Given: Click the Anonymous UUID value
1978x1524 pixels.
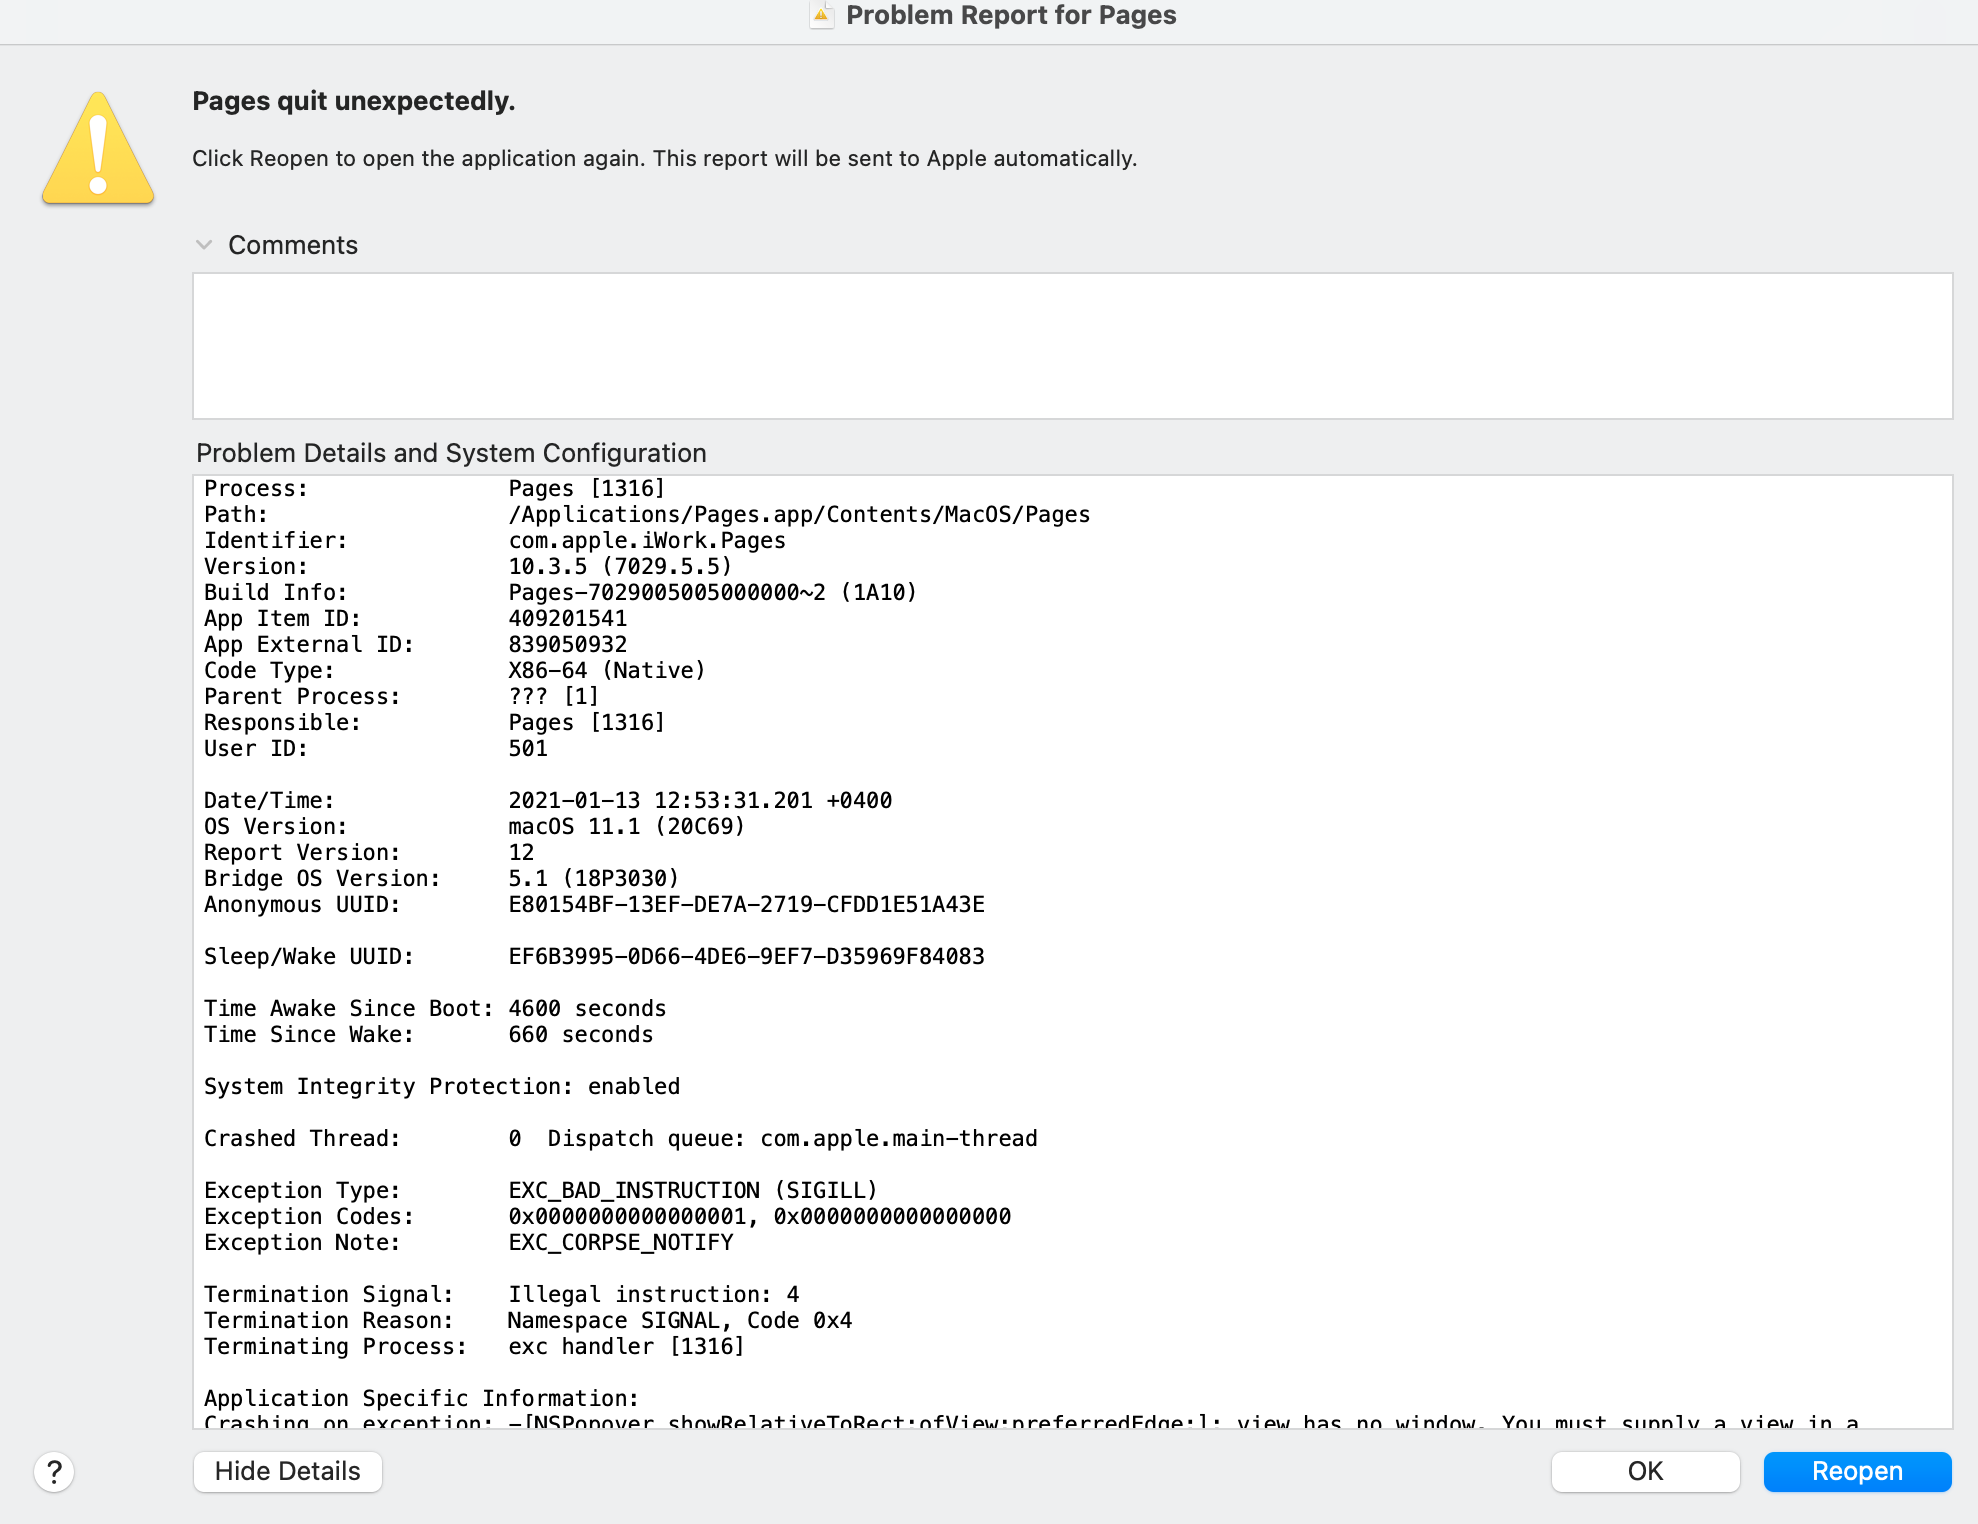Looking at the screenshot, I should pos(746,904).
